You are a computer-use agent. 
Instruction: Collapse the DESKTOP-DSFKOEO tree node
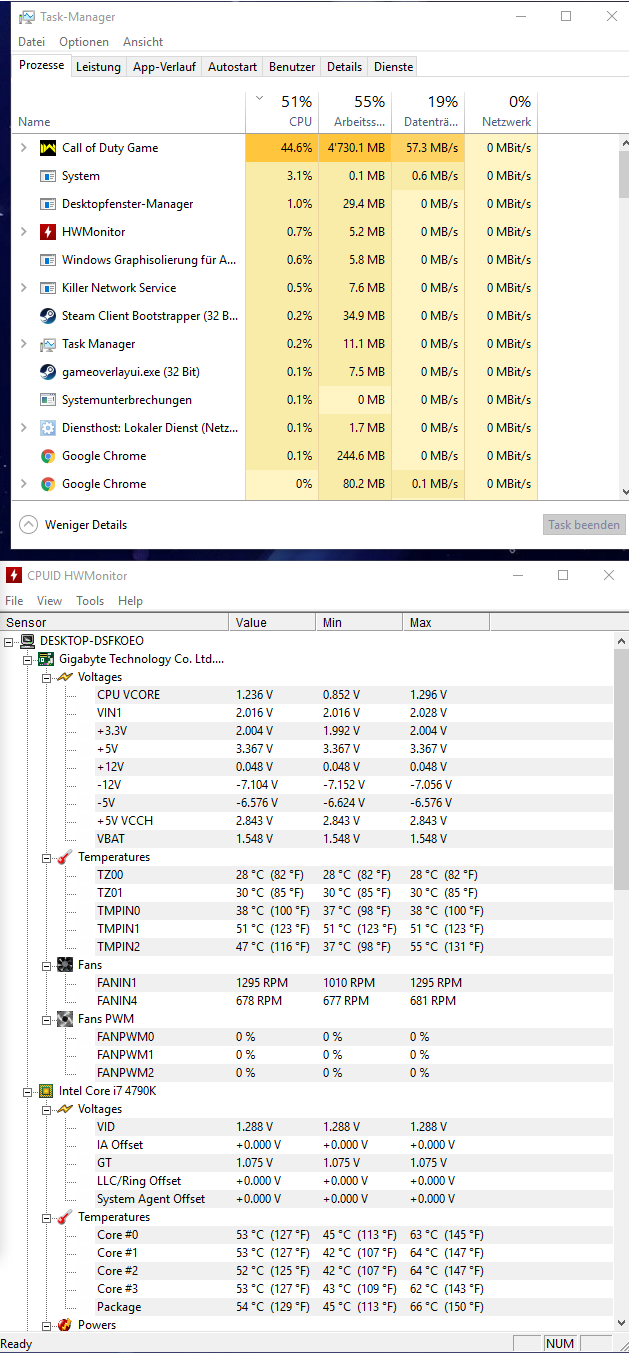[x=10, y=641]
